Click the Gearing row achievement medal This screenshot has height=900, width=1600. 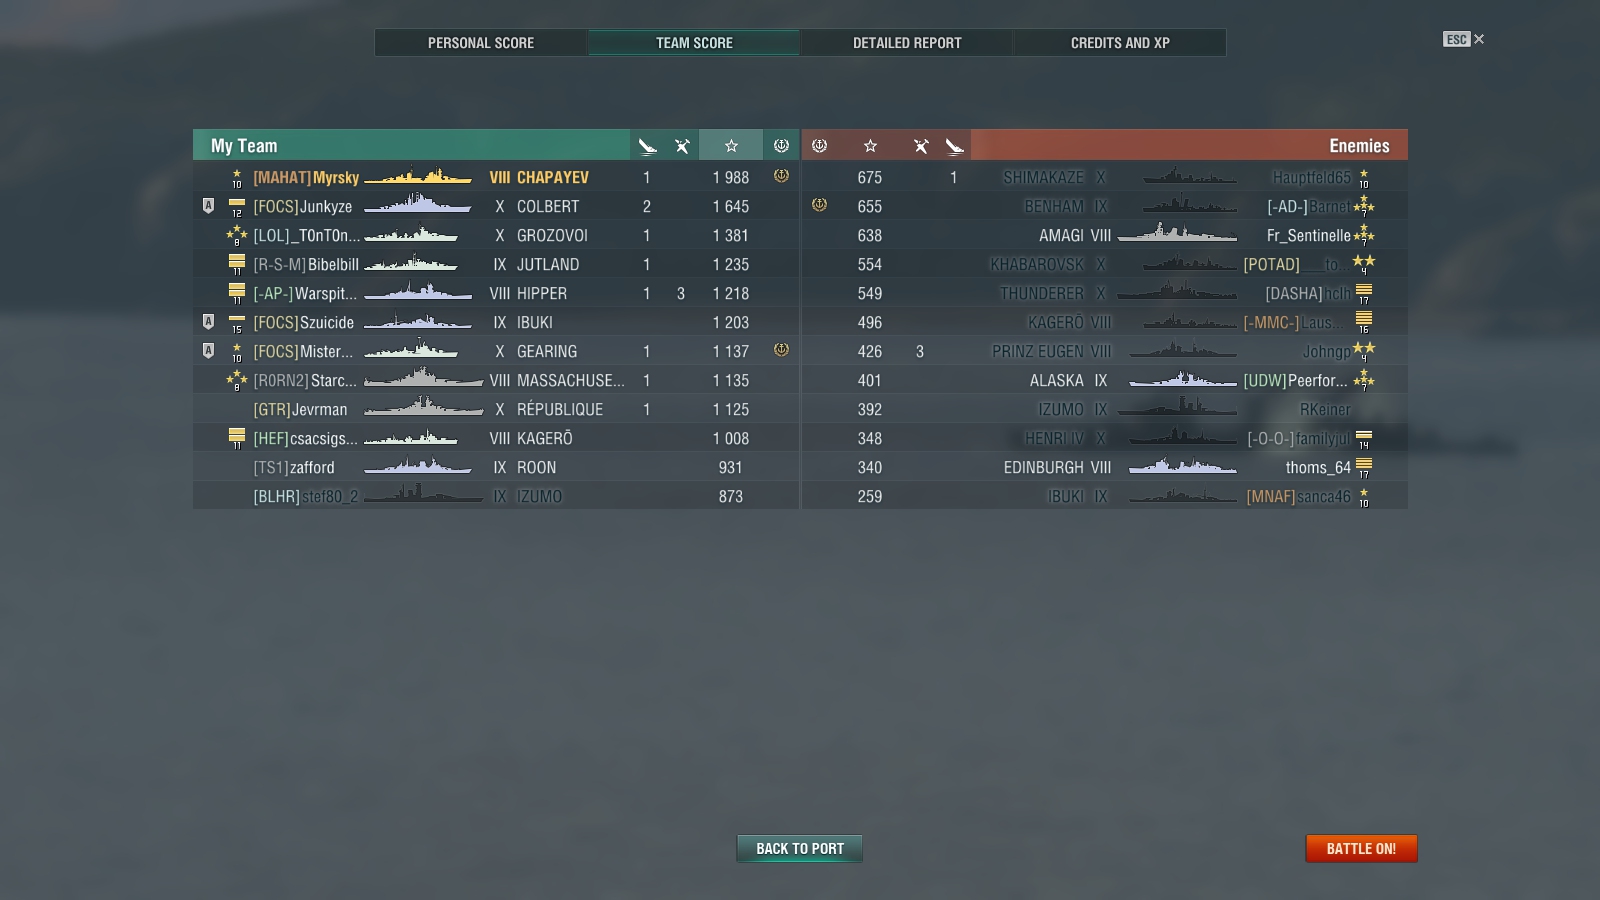point(781,350)
